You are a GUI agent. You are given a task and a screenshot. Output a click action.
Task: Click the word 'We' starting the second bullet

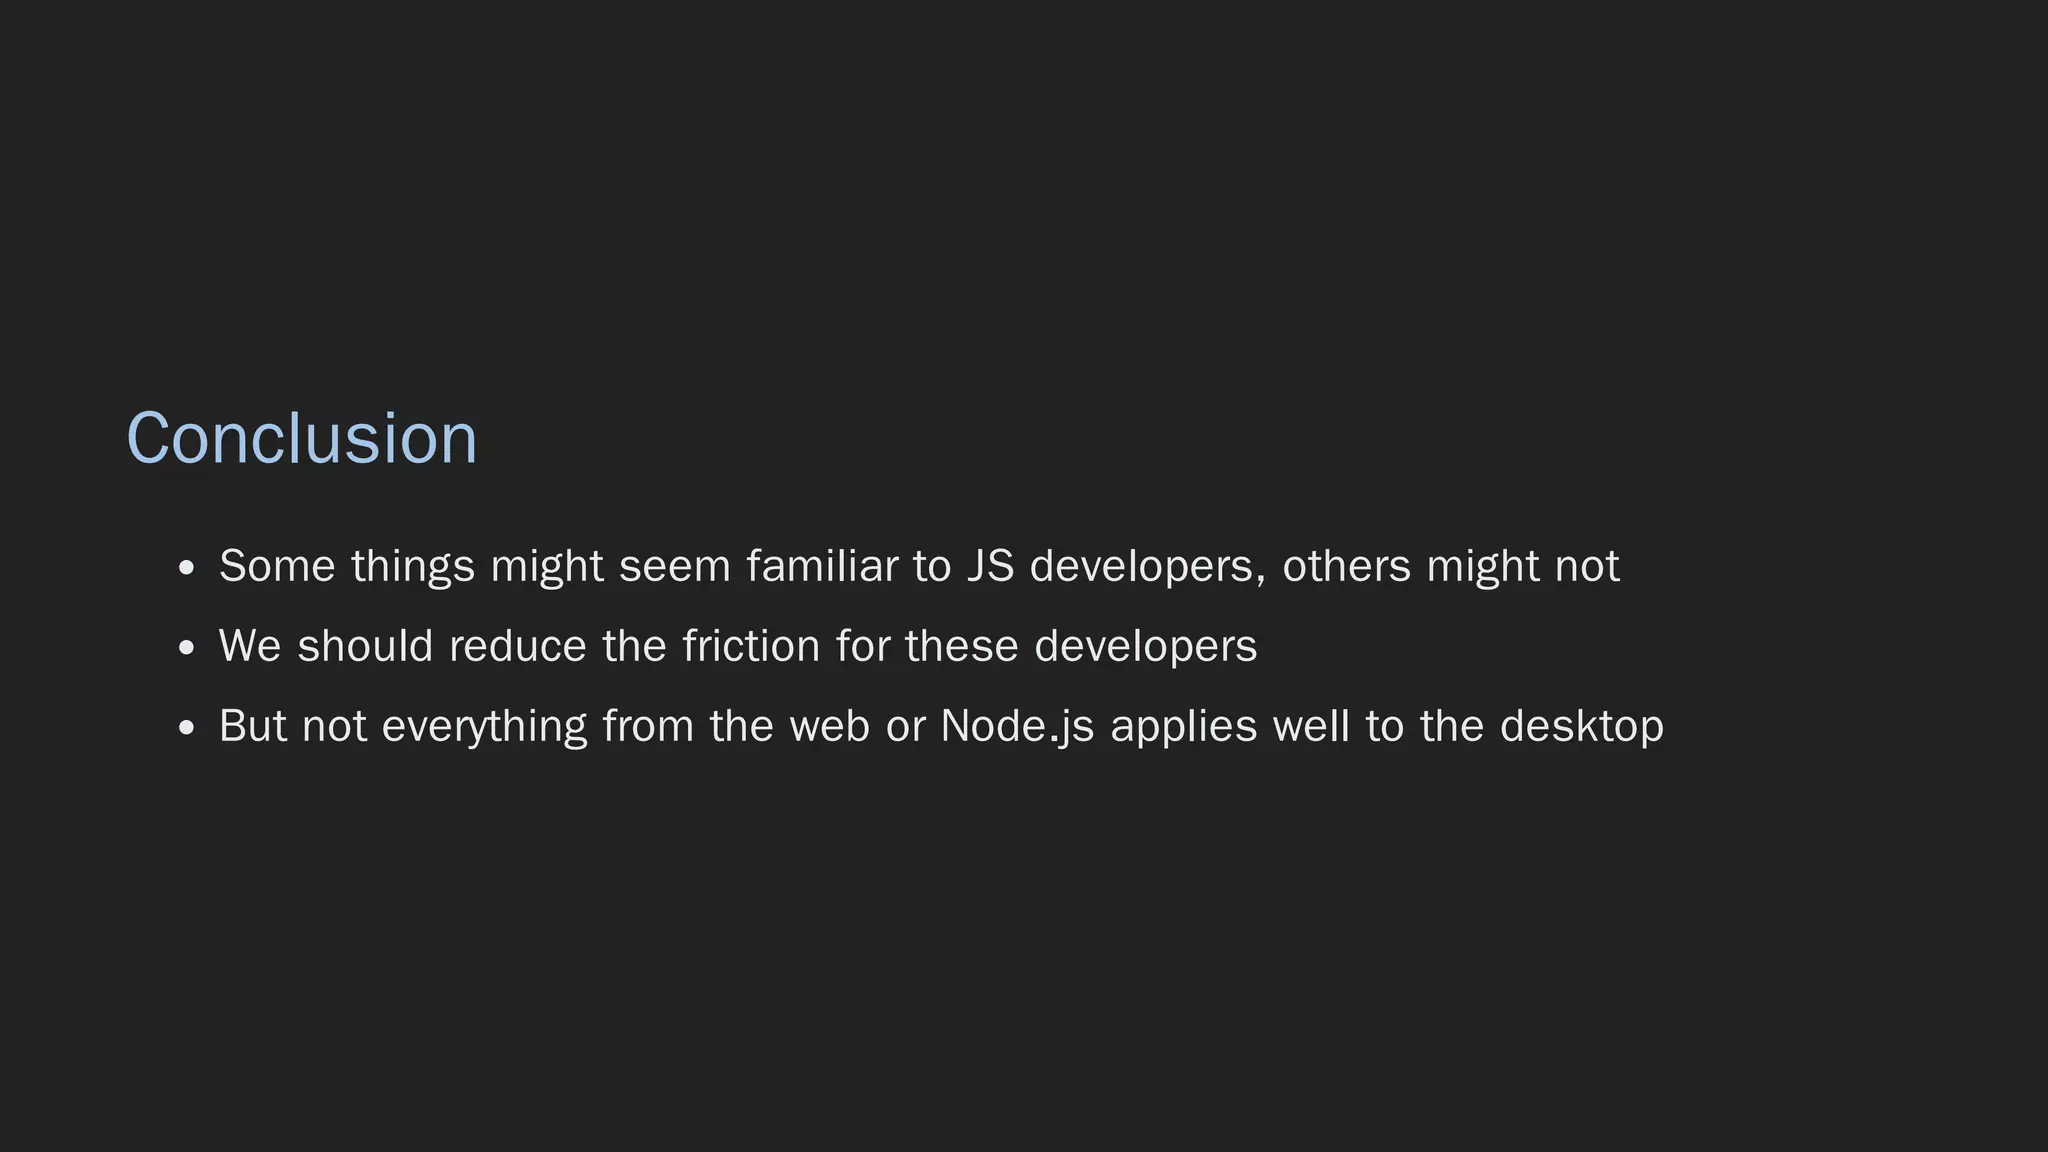[250, 646]
